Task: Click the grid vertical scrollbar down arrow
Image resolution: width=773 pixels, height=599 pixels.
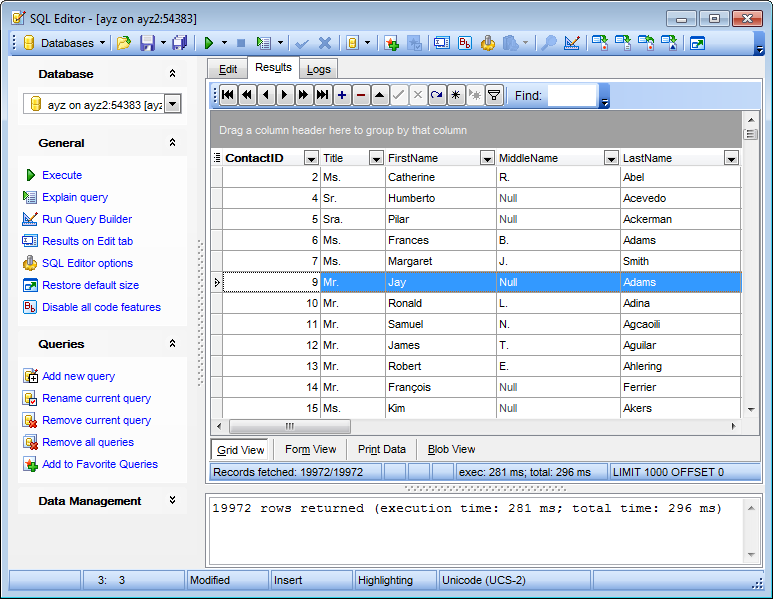Action: click(x=751, y=409)
